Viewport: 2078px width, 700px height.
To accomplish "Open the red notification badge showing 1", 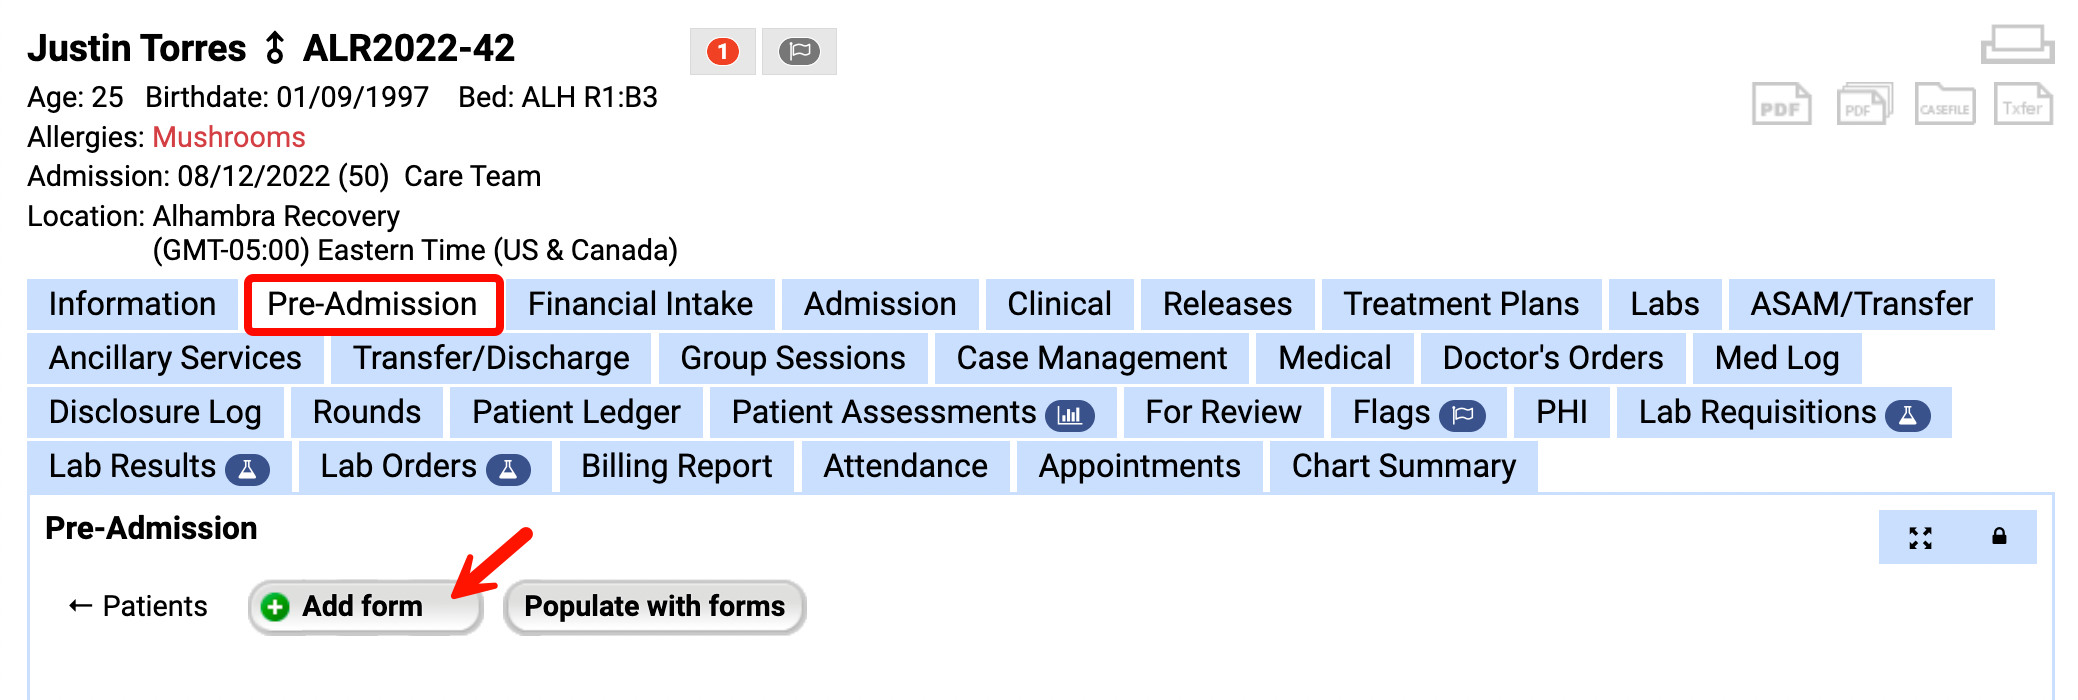I will pyautogui.click(x=723, y=51).
